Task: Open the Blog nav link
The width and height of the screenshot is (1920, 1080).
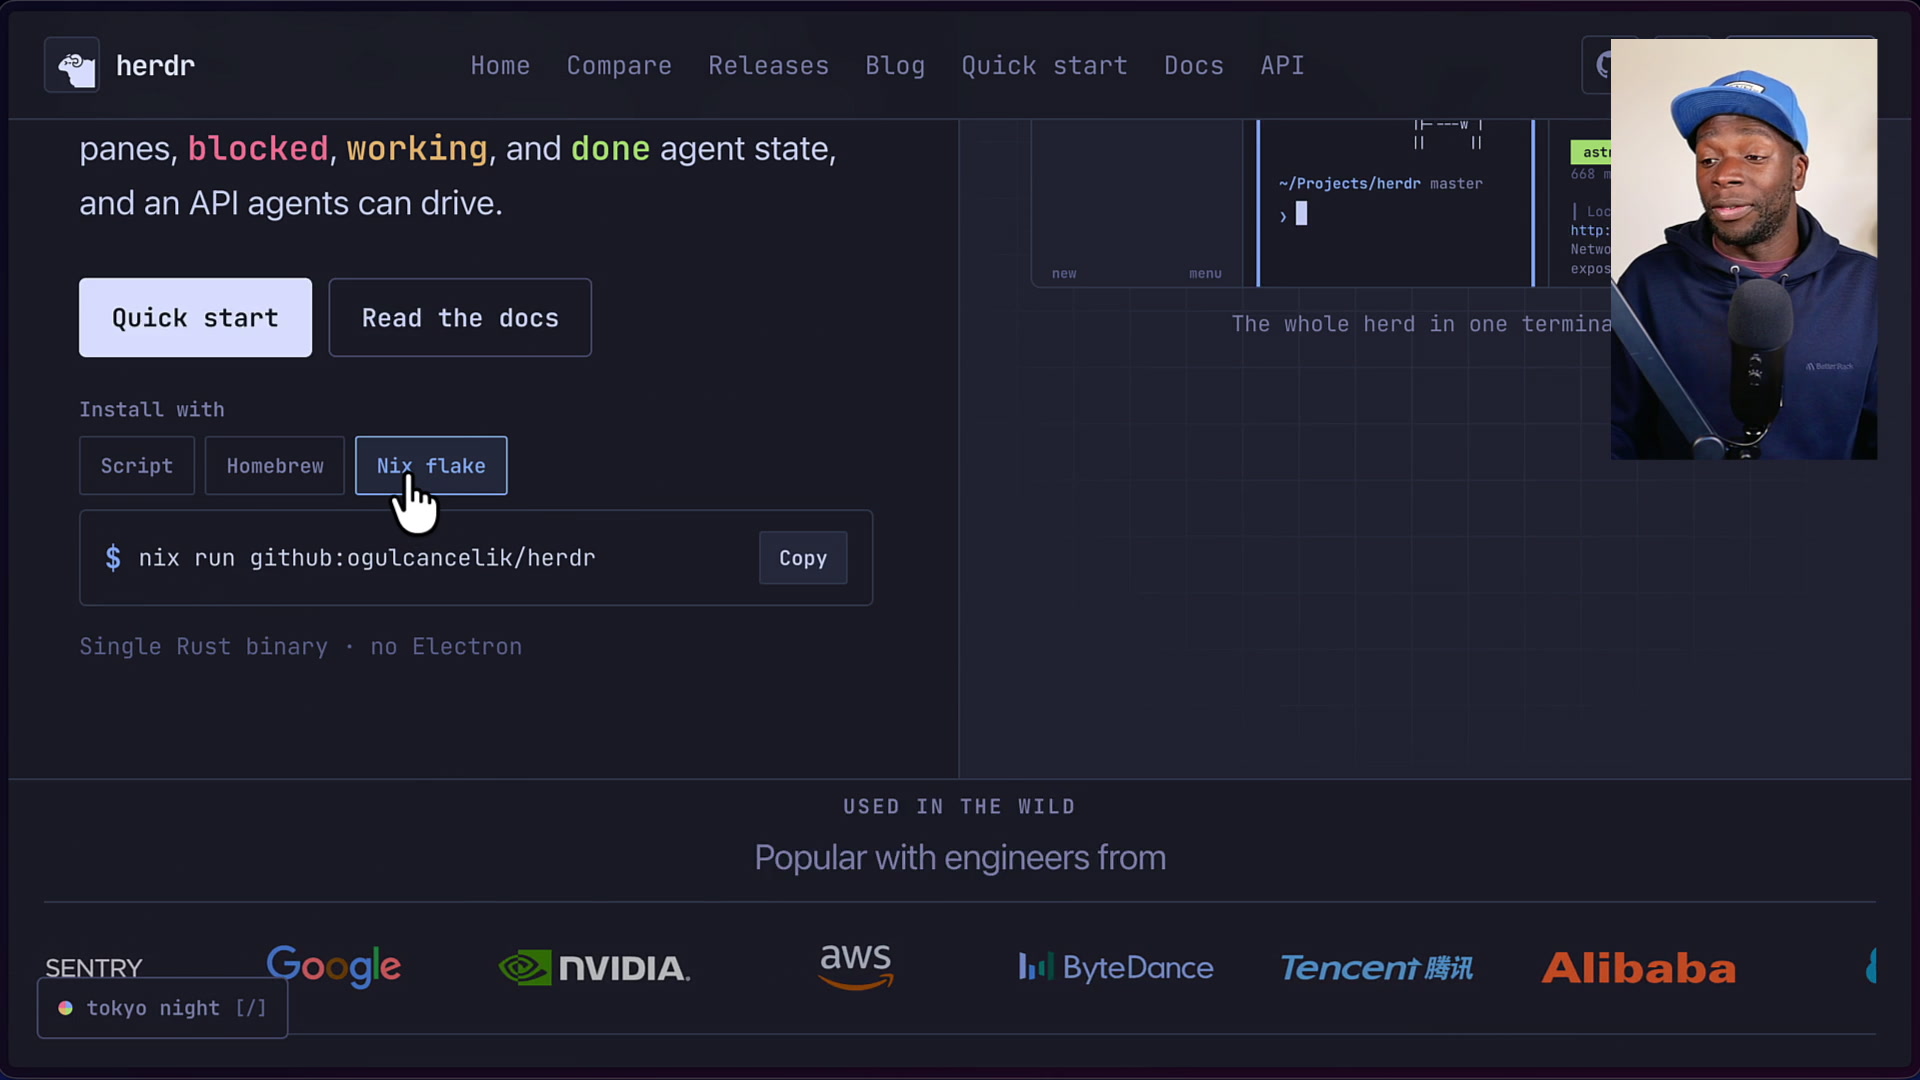Action: click(895, 66)
